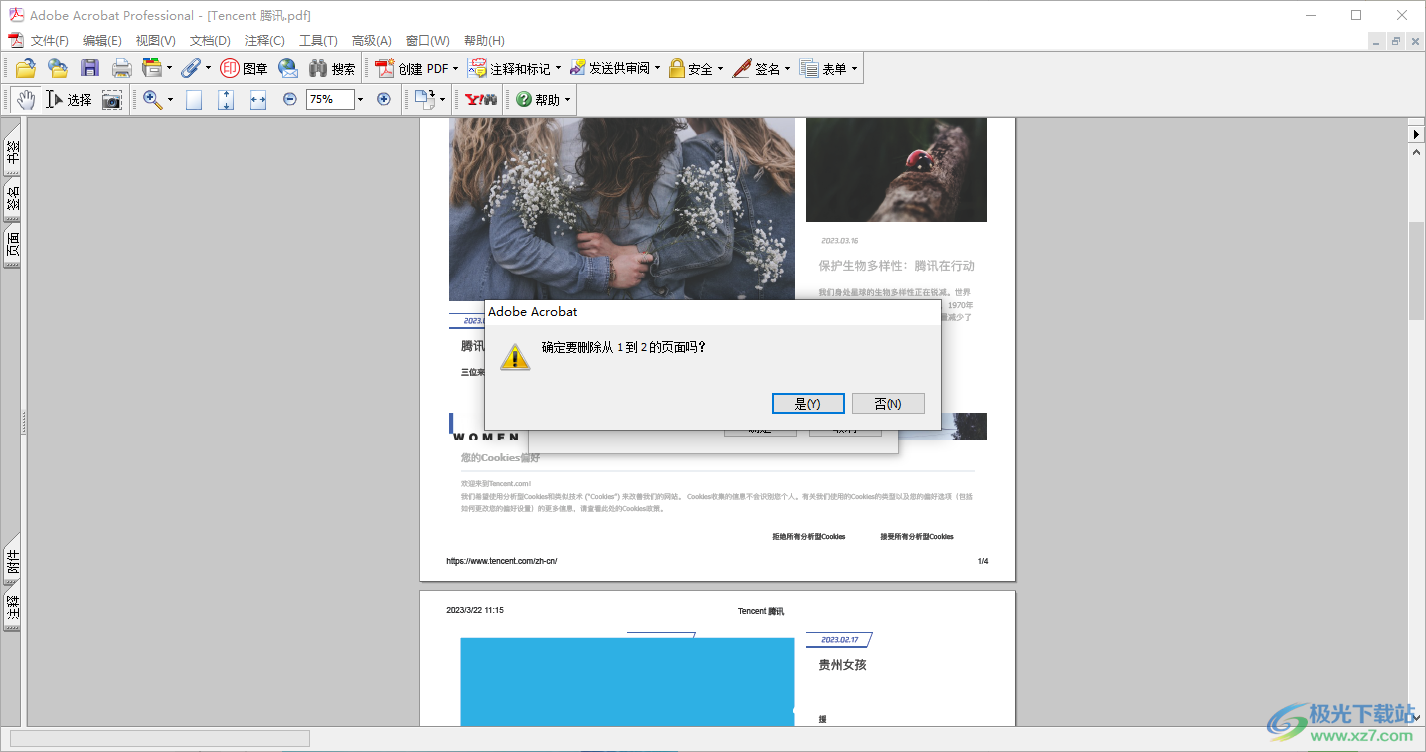Click the green 帮助 question icon

click(x=524, y=99)
